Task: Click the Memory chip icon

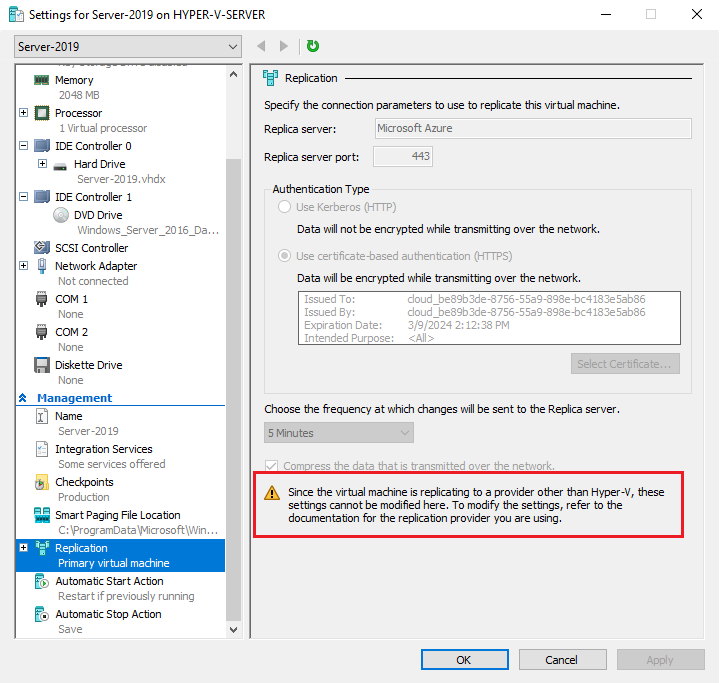Action: point(42,80)
